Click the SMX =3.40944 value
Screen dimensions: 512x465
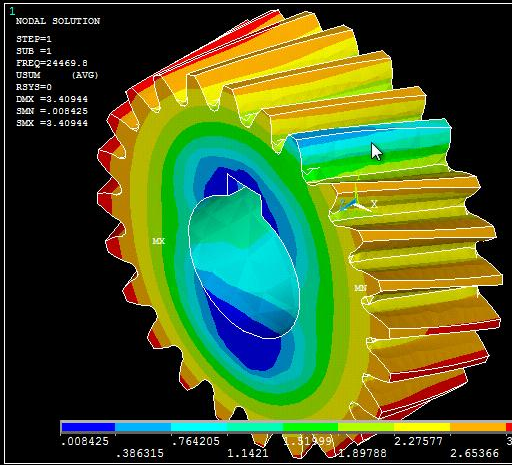(52, 123)
